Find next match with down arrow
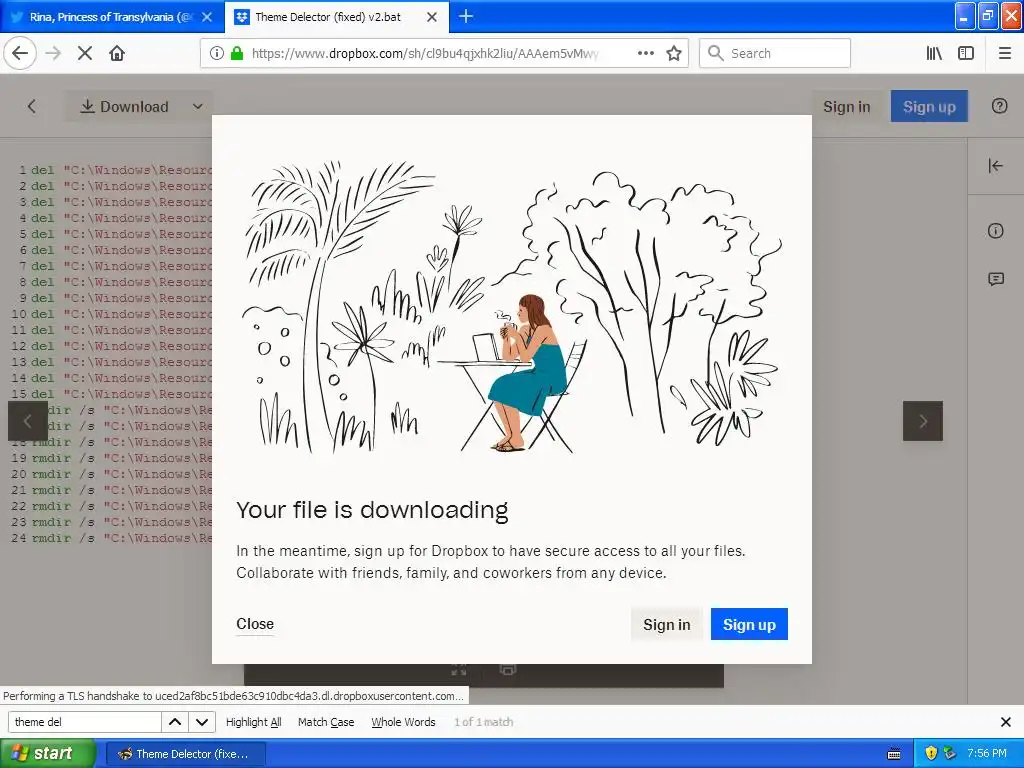Image resolution: width=1024 pixels, height=768 pixels. point(202,722)
